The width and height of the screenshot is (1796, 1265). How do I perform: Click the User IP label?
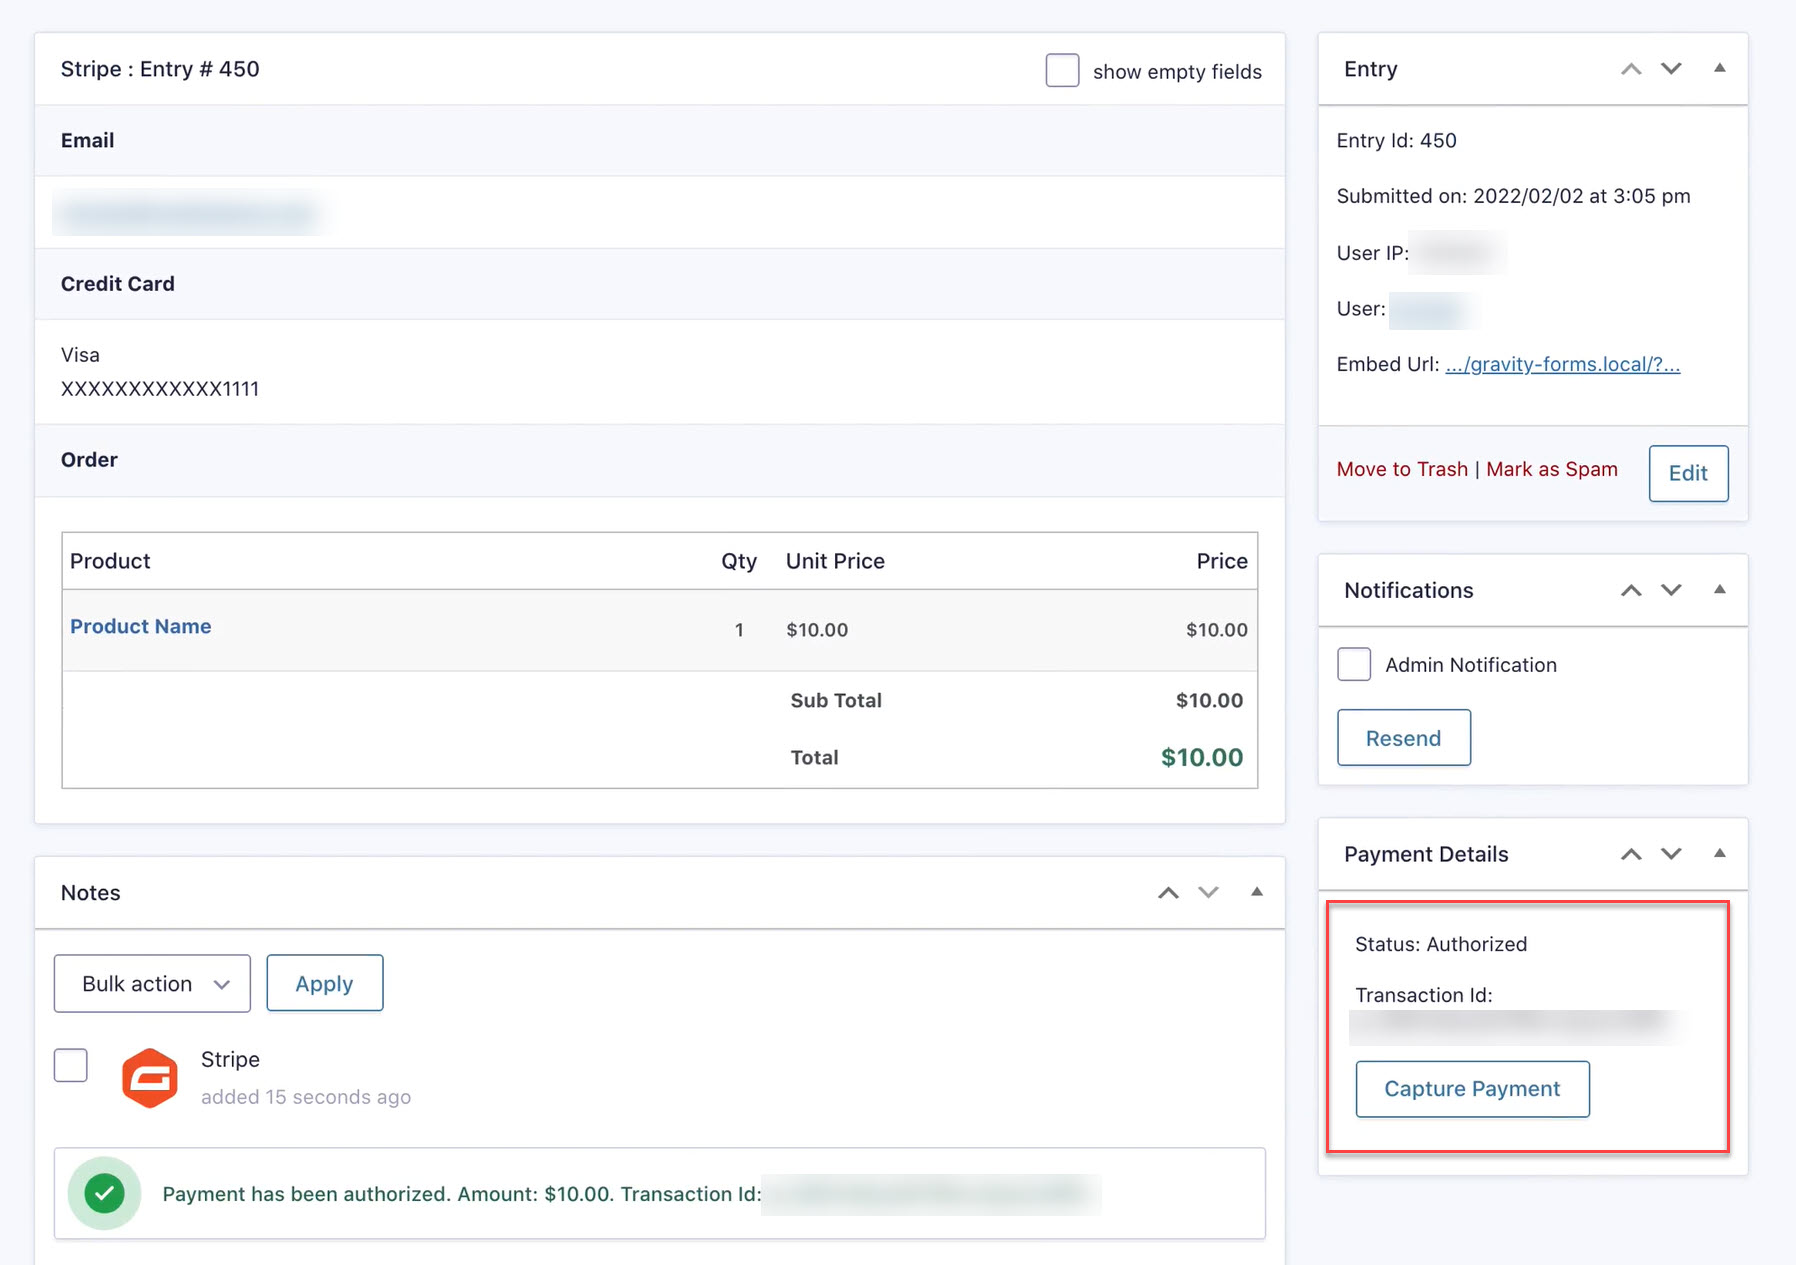tap(1373, 253)
